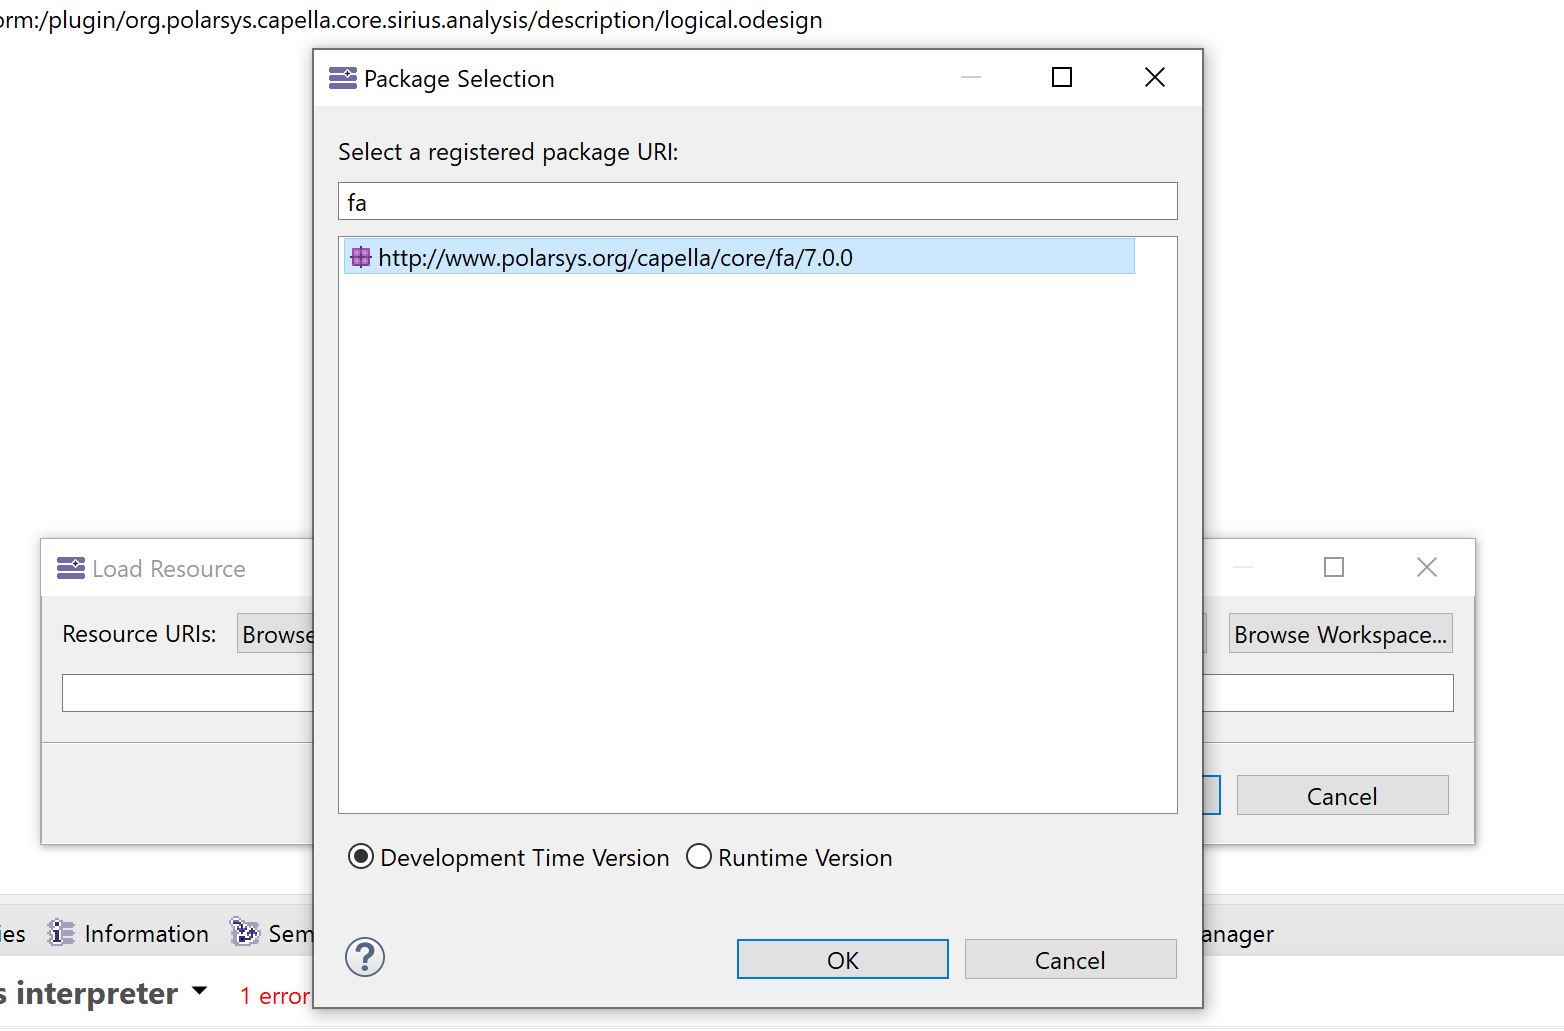Screen dimensions: 1564x1031
Task: Click the Package Selection title bar icon
Action: (x=343, y=78)
